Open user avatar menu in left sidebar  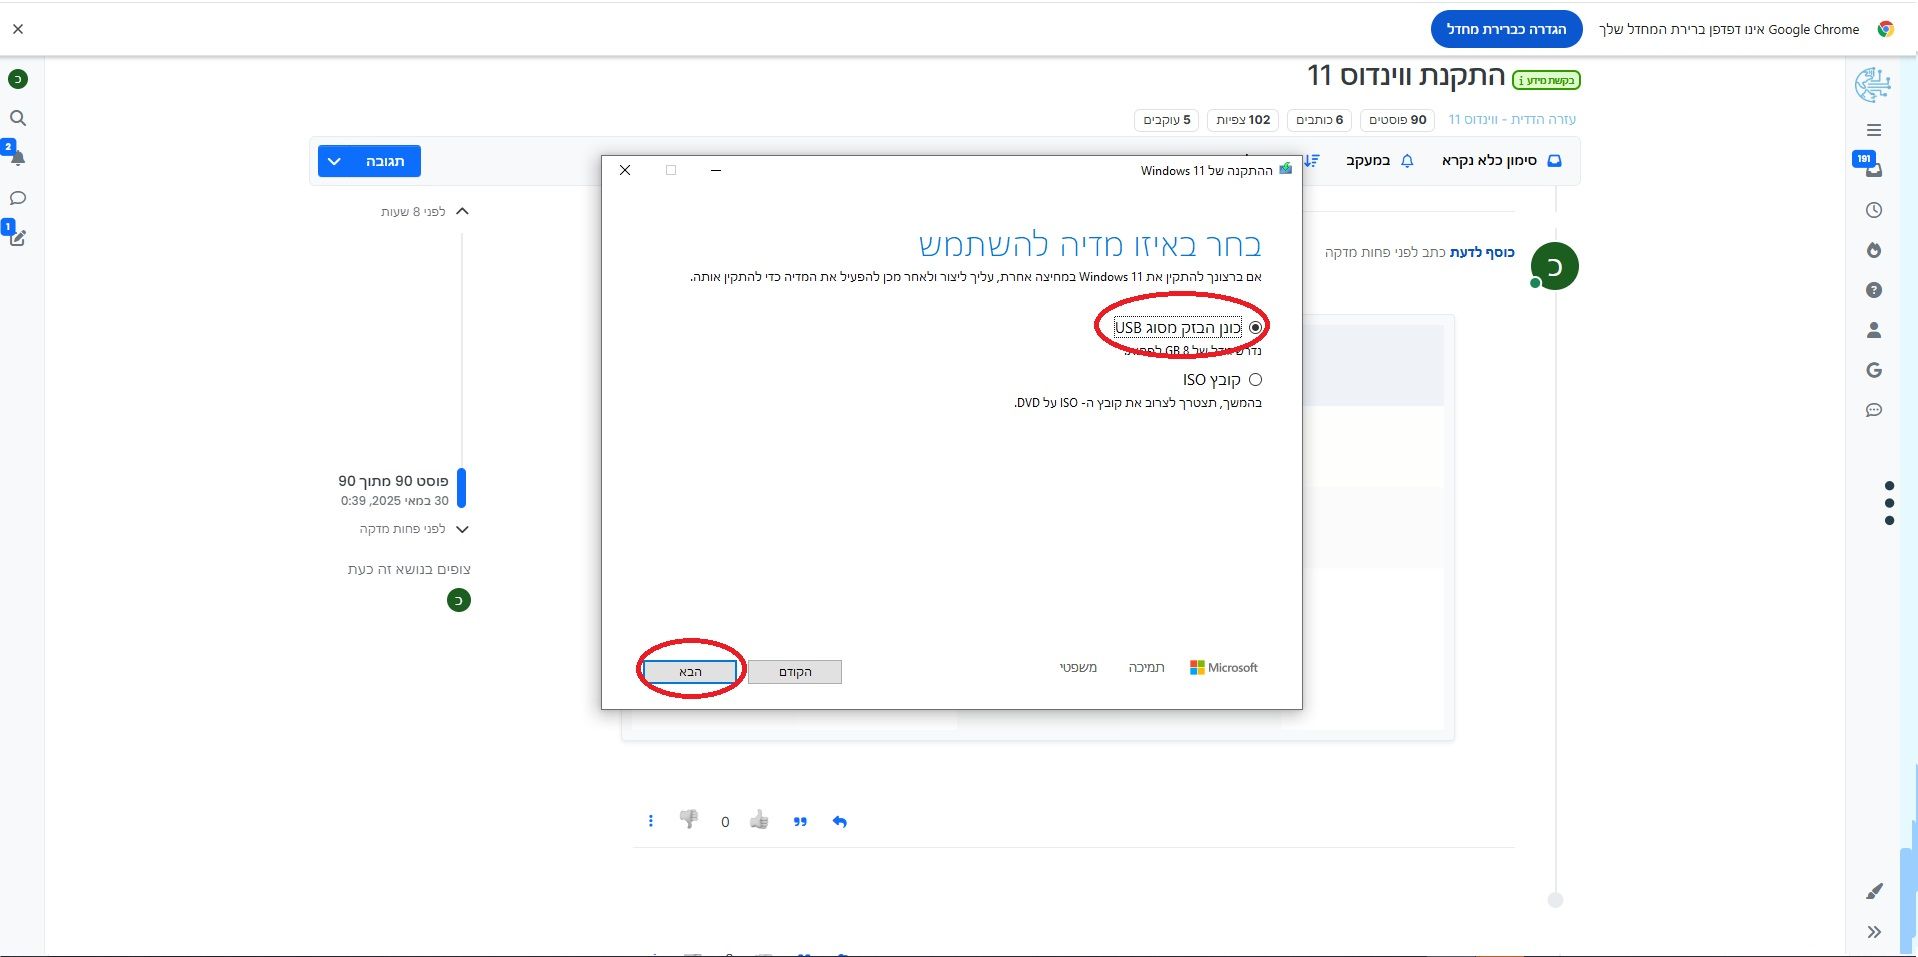pos(18,79)
